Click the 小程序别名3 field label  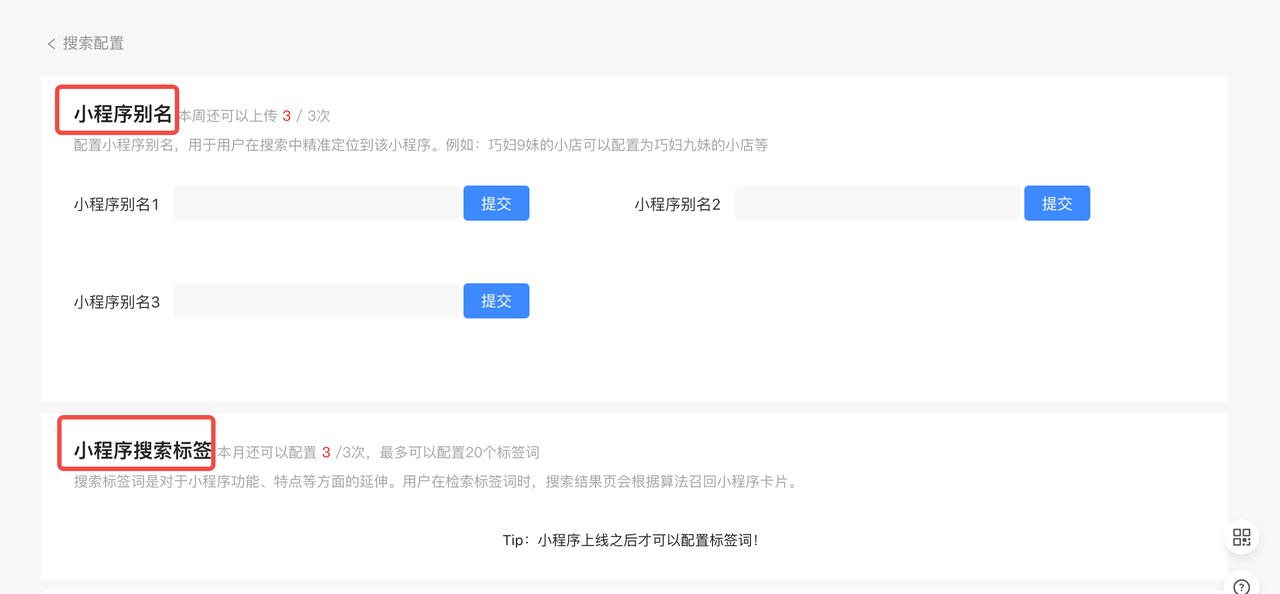pos(116,302)
